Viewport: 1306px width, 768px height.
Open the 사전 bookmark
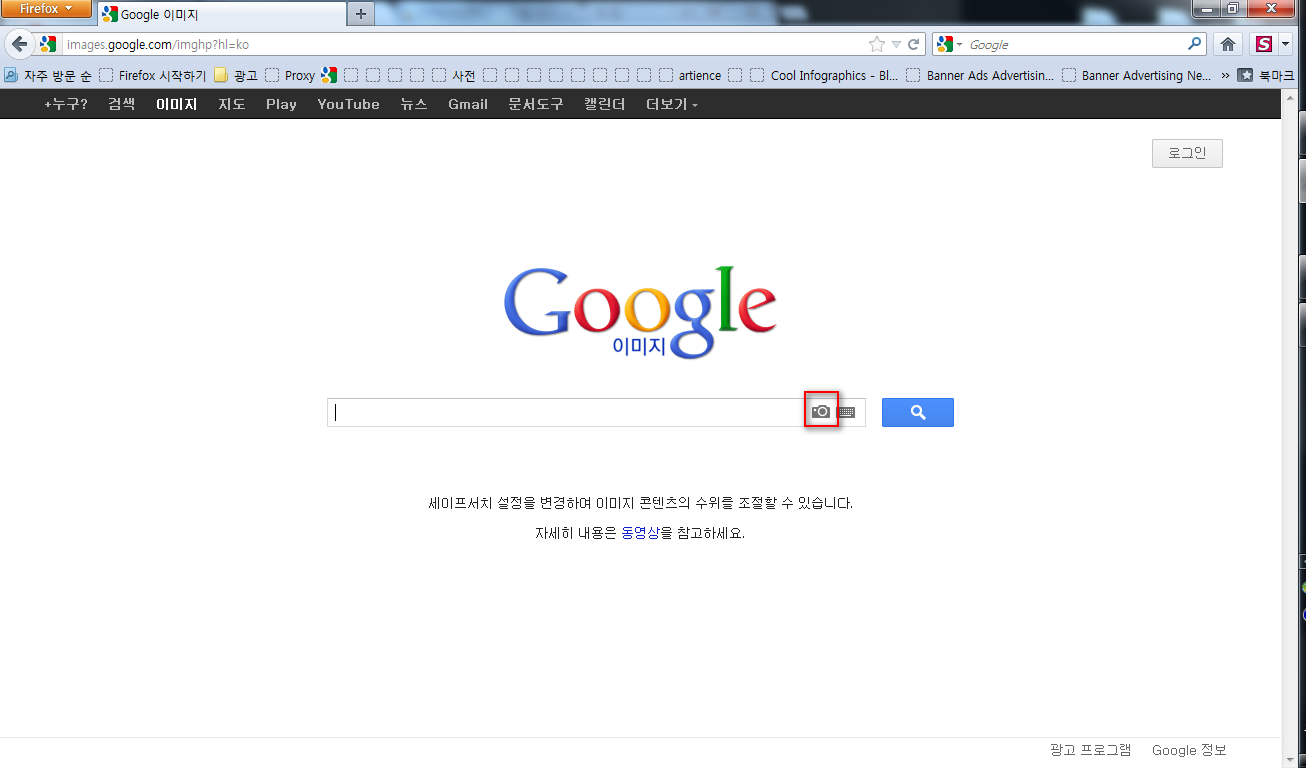[x=454, y=75]
